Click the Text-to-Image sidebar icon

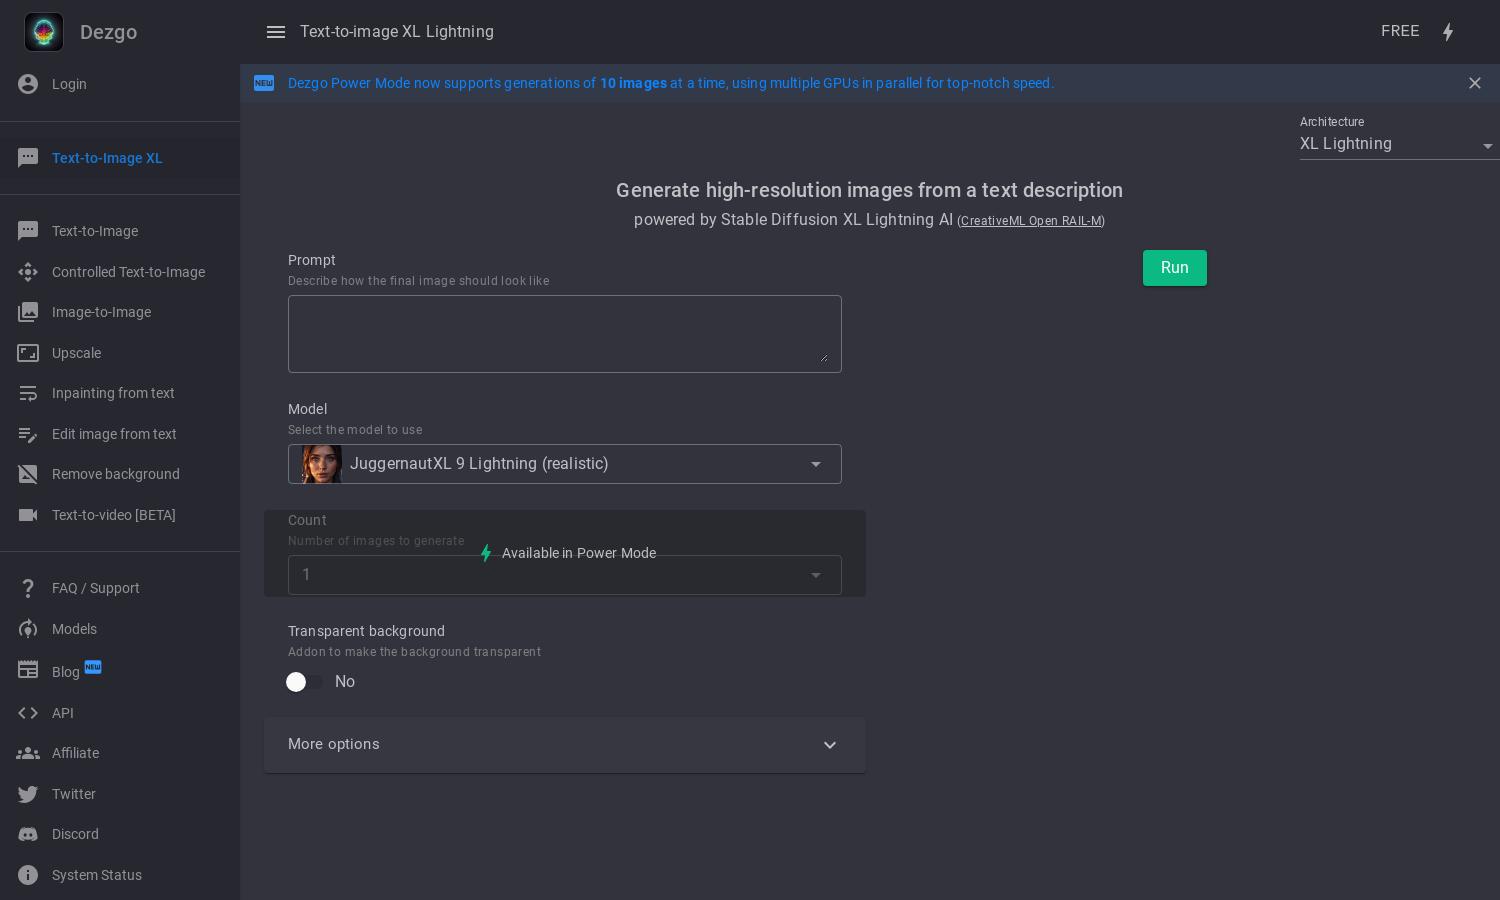click(28, 231)
